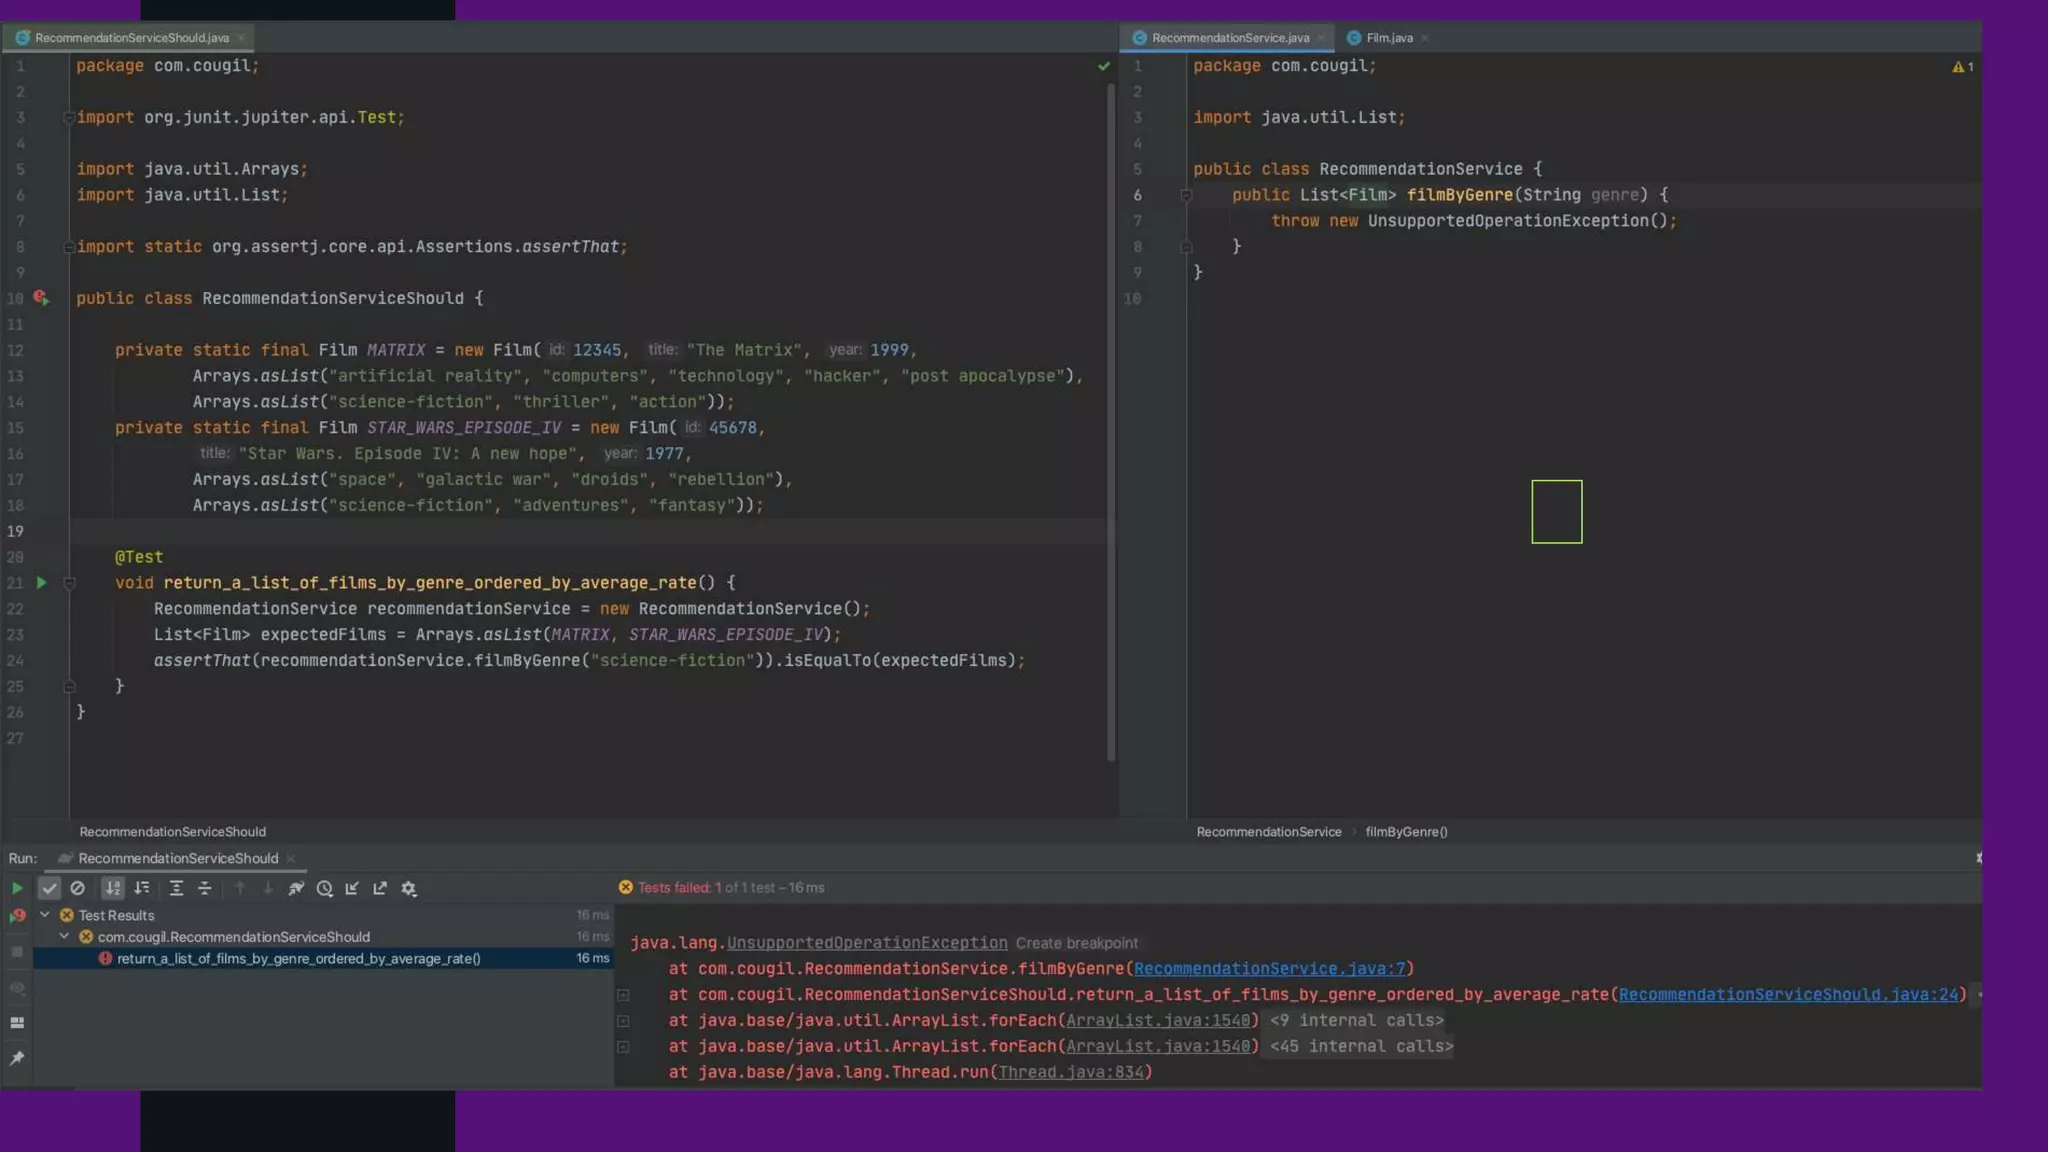This screenshot has width=2048, height=1152.
Task: Toggle Sort Alphabetically in test runner
Action: pos(113,888)
